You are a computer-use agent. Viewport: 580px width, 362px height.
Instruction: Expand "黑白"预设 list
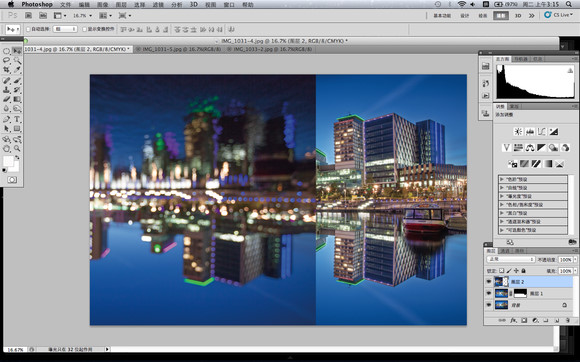502,213
